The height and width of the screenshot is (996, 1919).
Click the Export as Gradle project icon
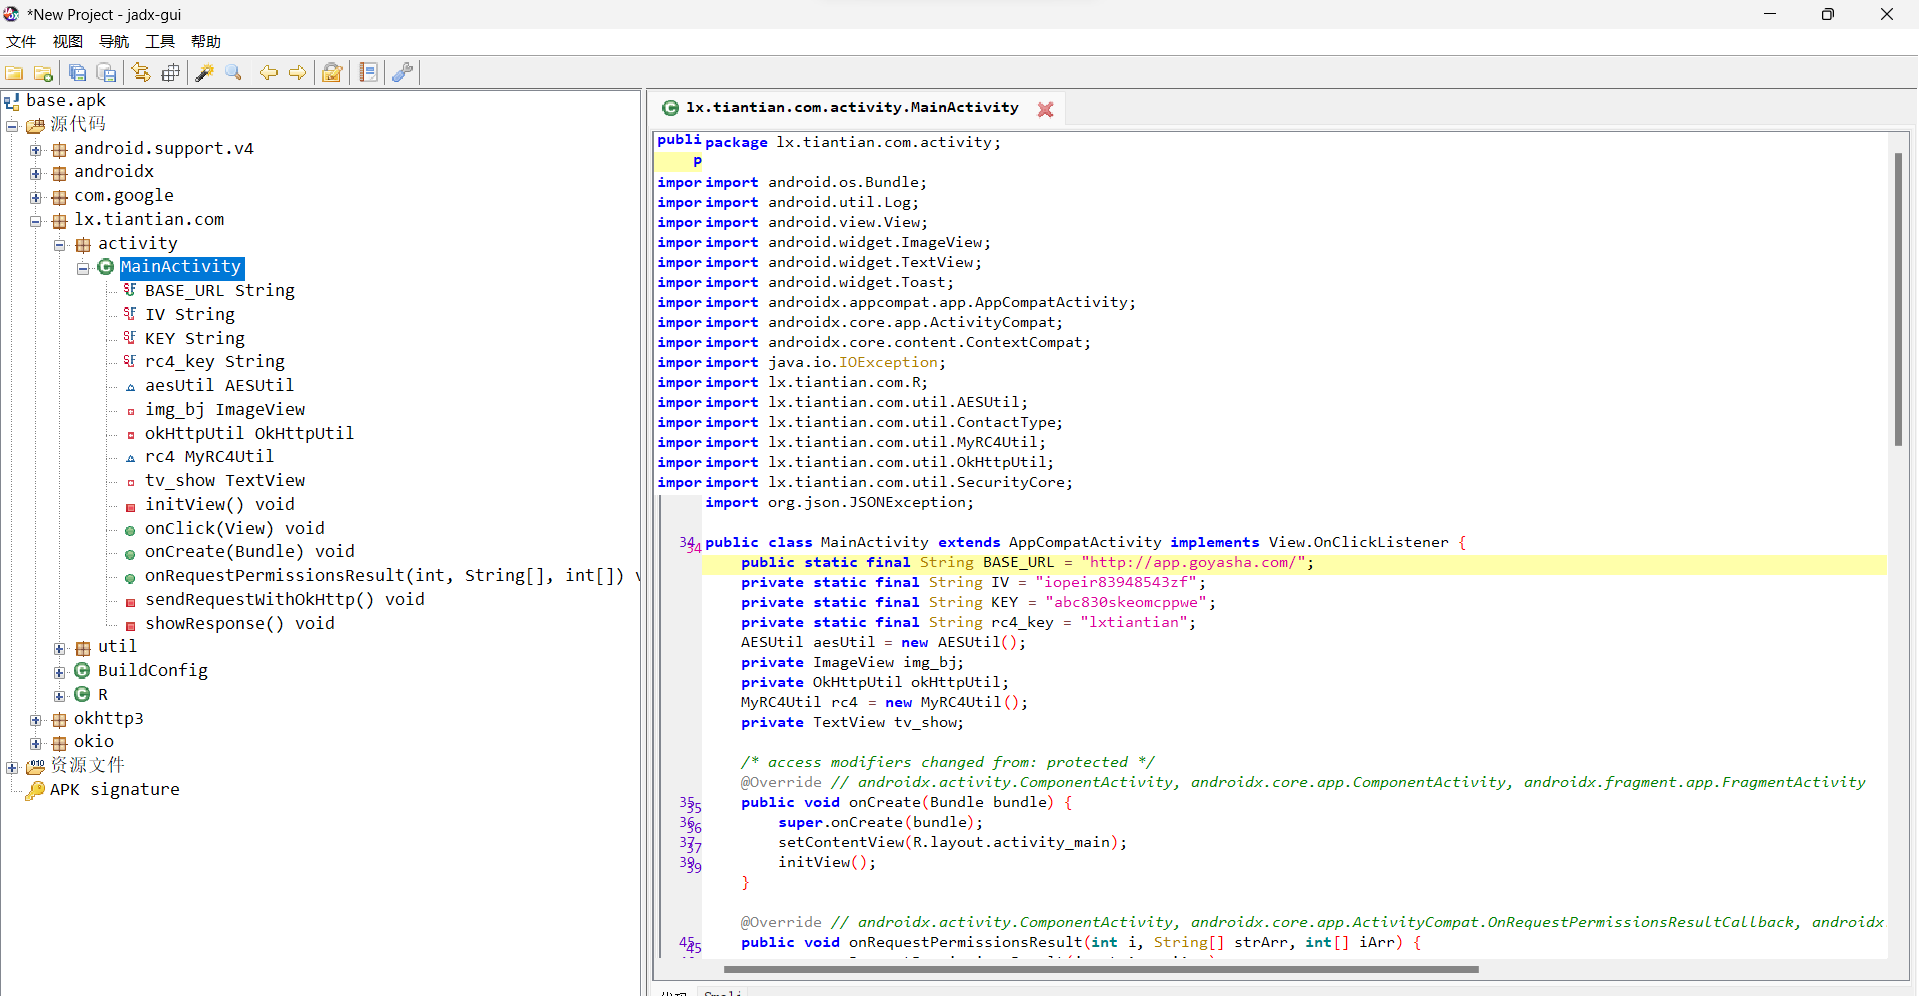(x=106, y=73)
